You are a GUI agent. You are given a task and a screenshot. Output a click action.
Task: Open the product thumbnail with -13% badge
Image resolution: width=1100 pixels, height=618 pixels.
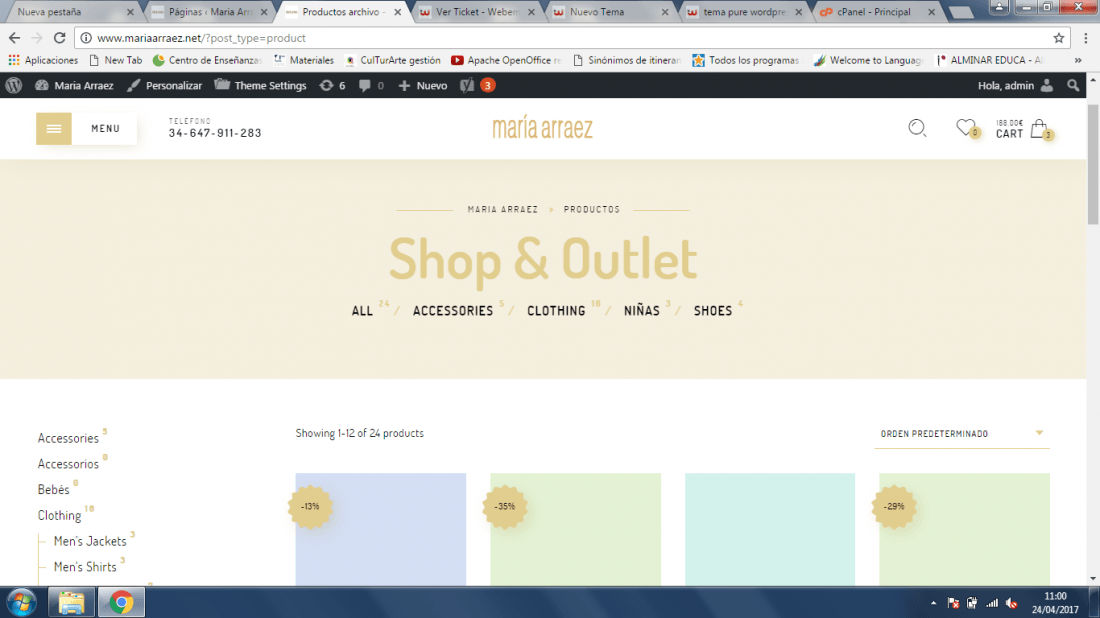(x=380, y=530)
